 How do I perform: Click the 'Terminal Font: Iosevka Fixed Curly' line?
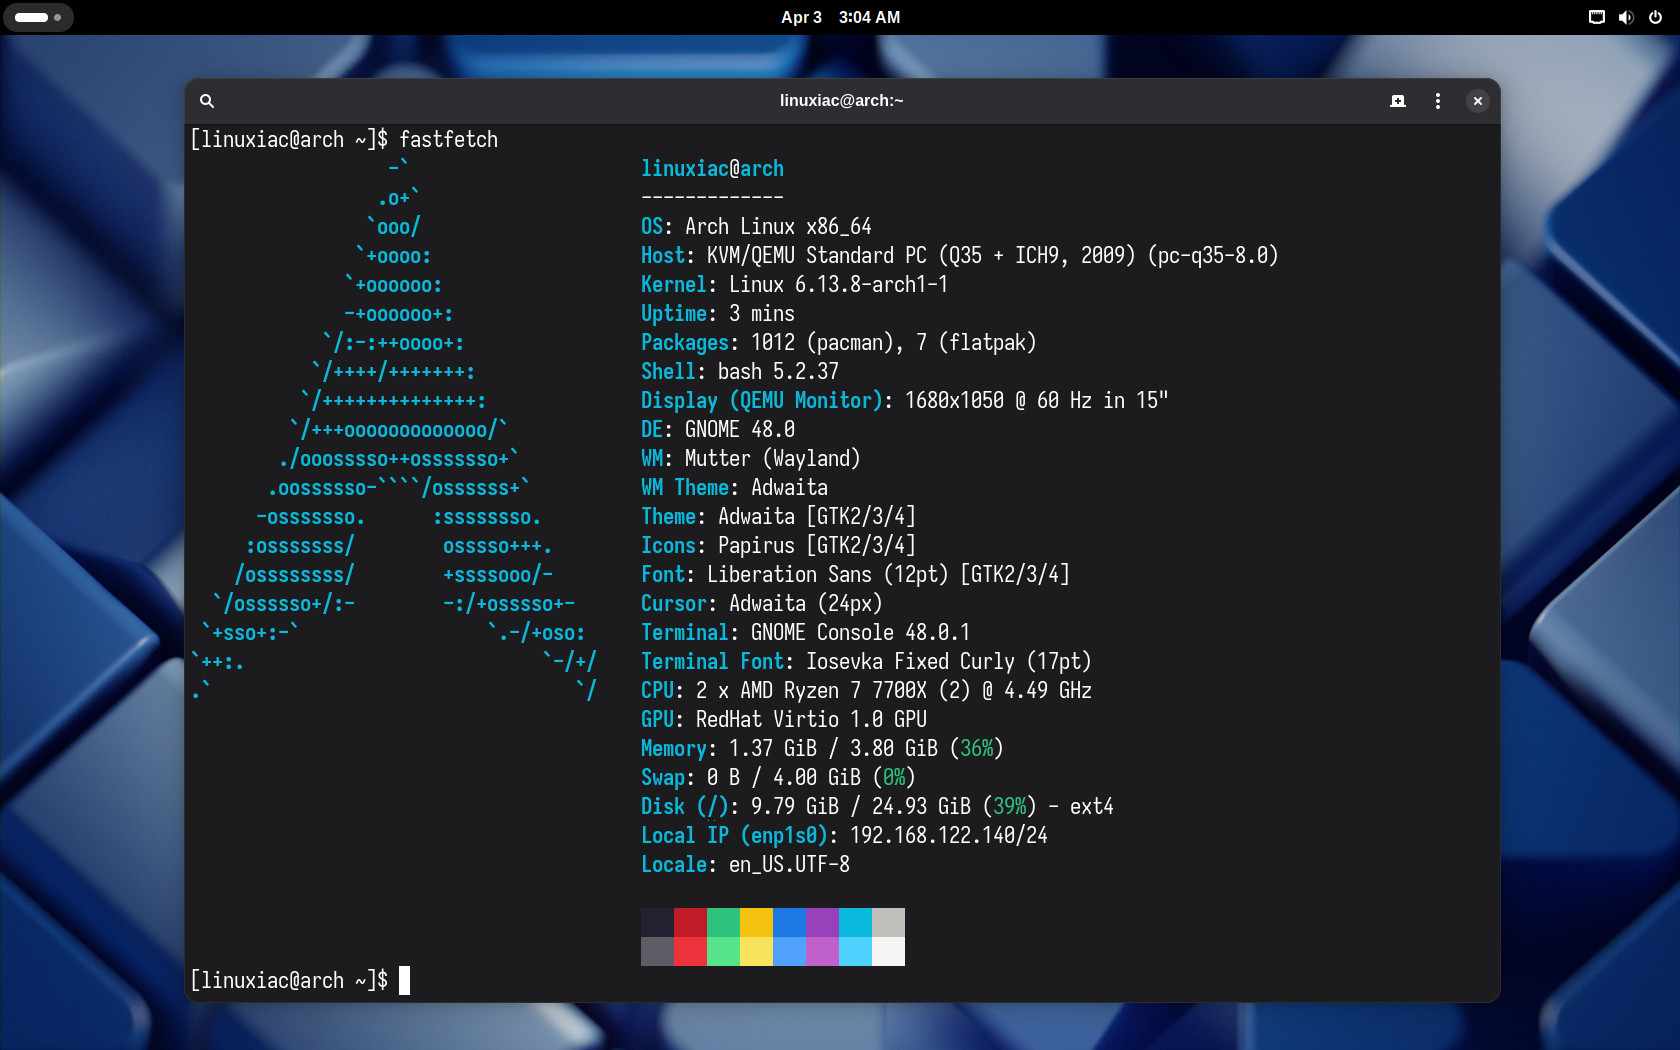pos(866,662)
